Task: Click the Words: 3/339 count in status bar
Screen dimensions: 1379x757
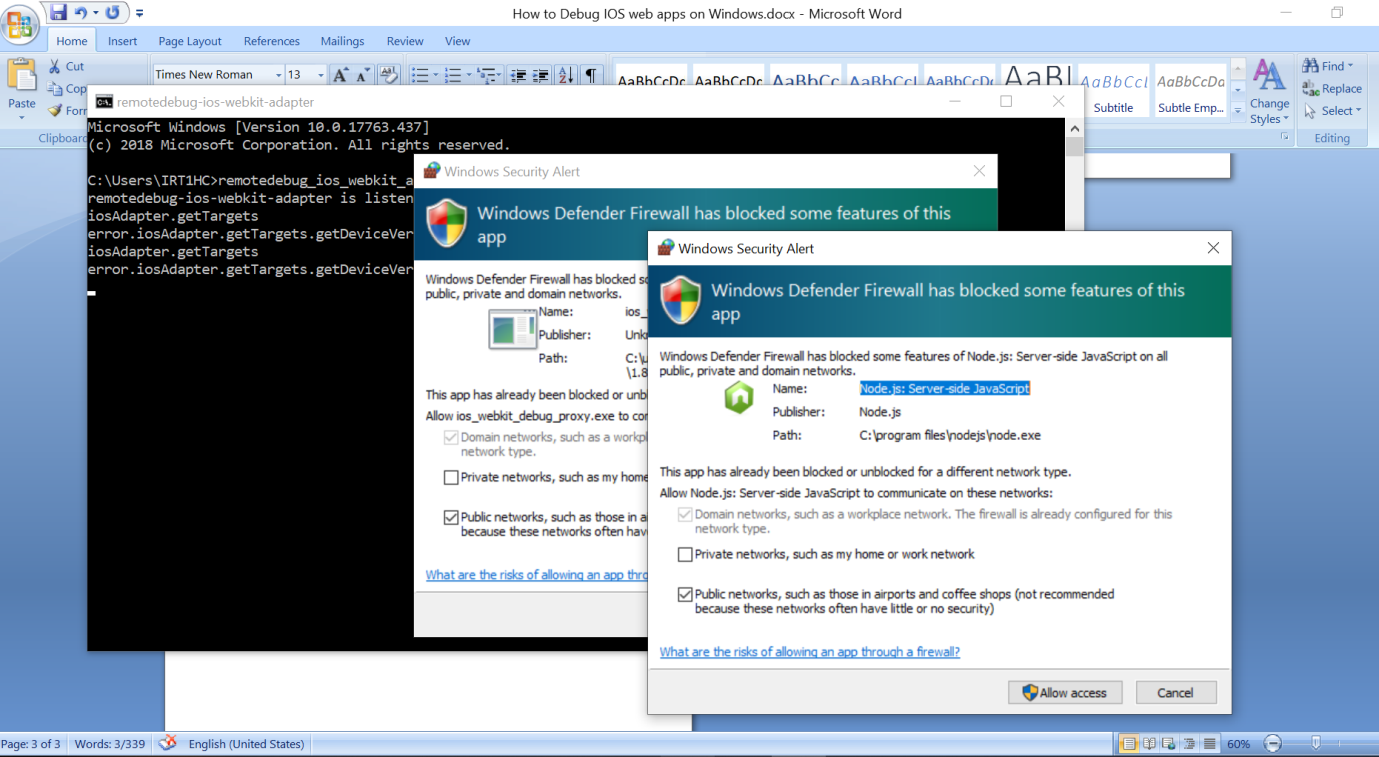Action: point(108,744)
